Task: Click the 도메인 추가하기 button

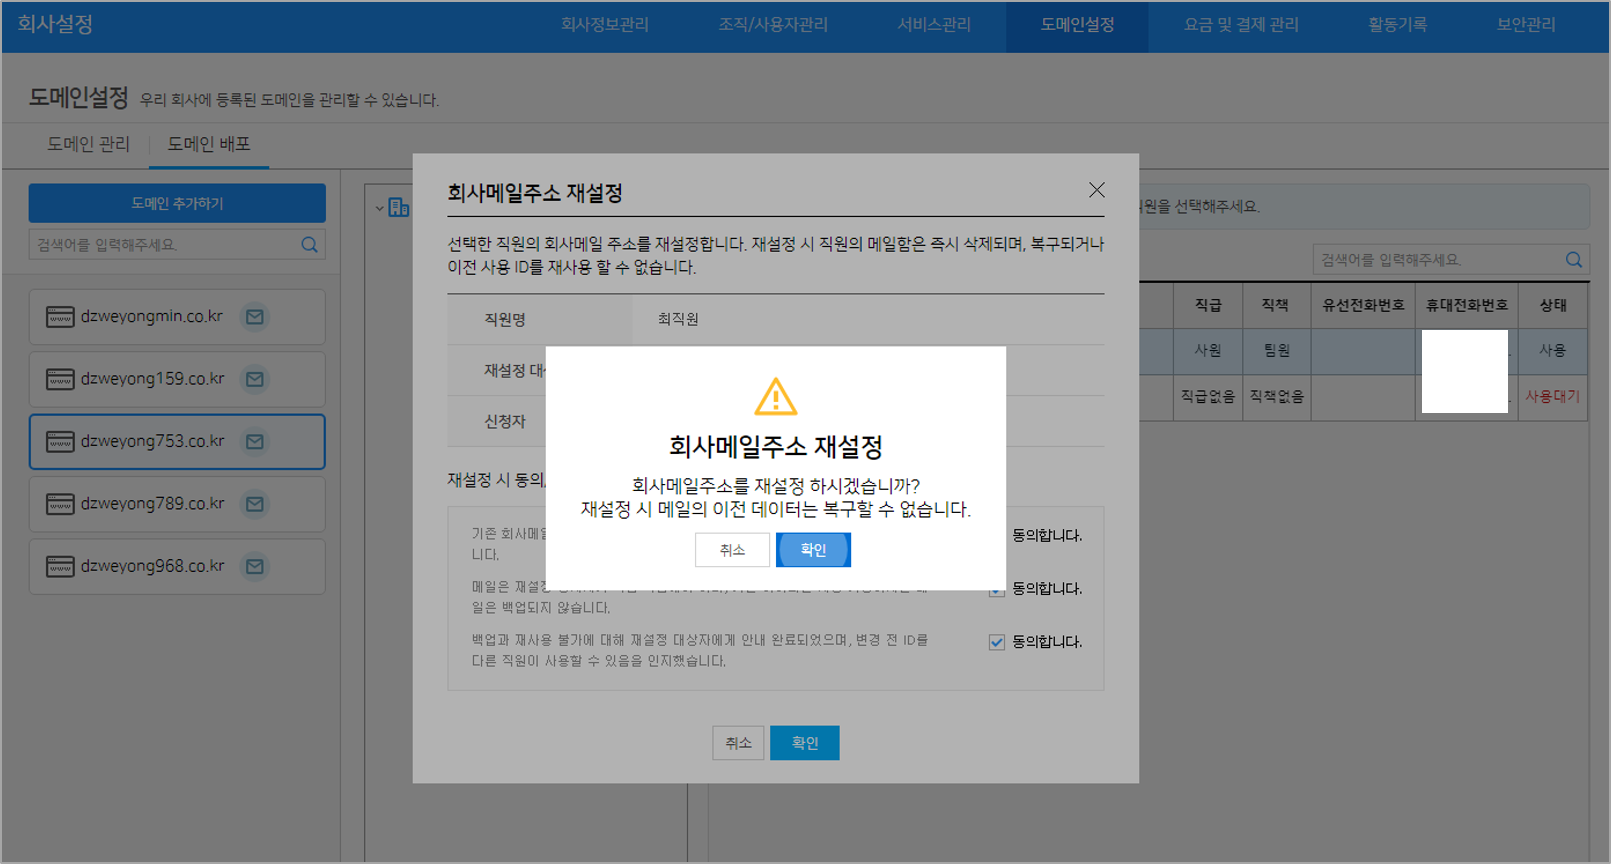Action: (x=177, y=203)
